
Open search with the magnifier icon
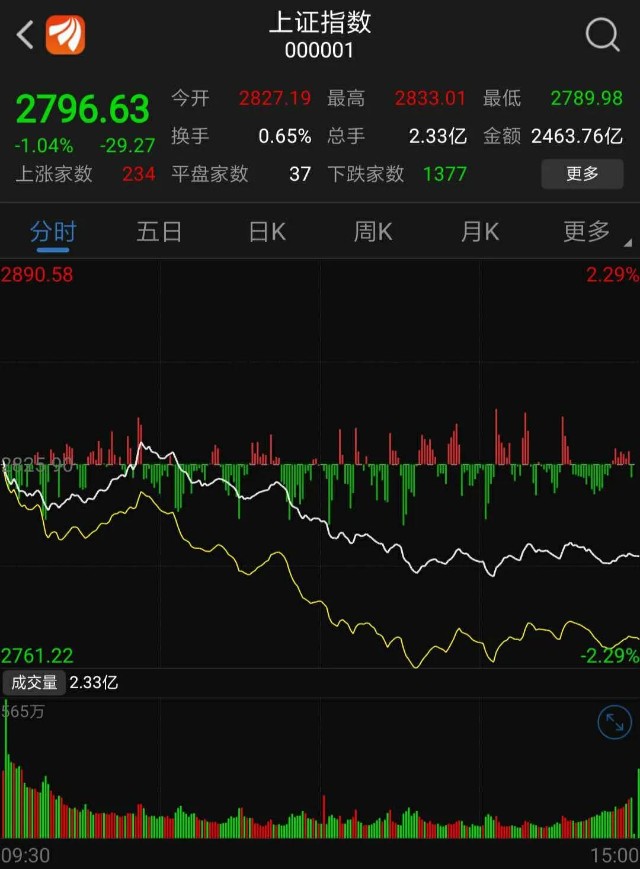tap(602, 36)
